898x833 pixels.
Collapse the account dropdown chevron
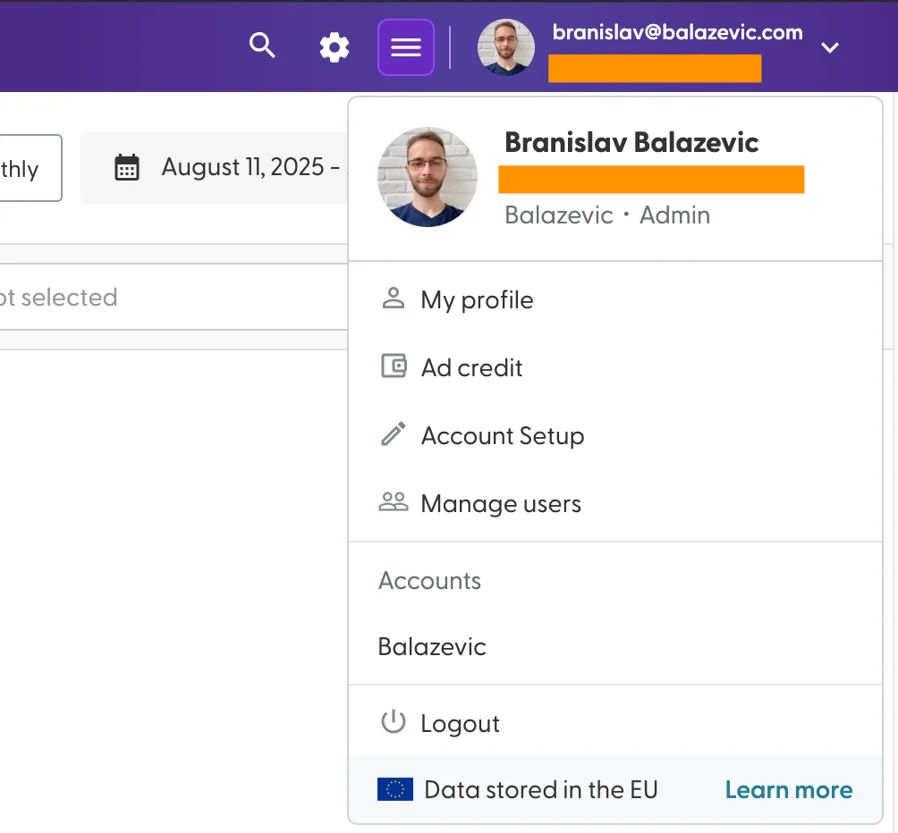pyautogui.click(x=830, y=48)
